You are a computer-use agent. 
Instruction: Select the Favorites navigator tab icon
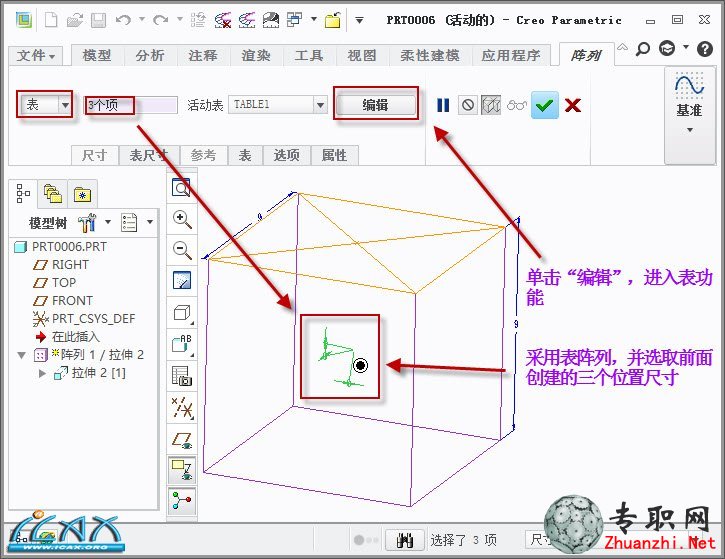82,194
